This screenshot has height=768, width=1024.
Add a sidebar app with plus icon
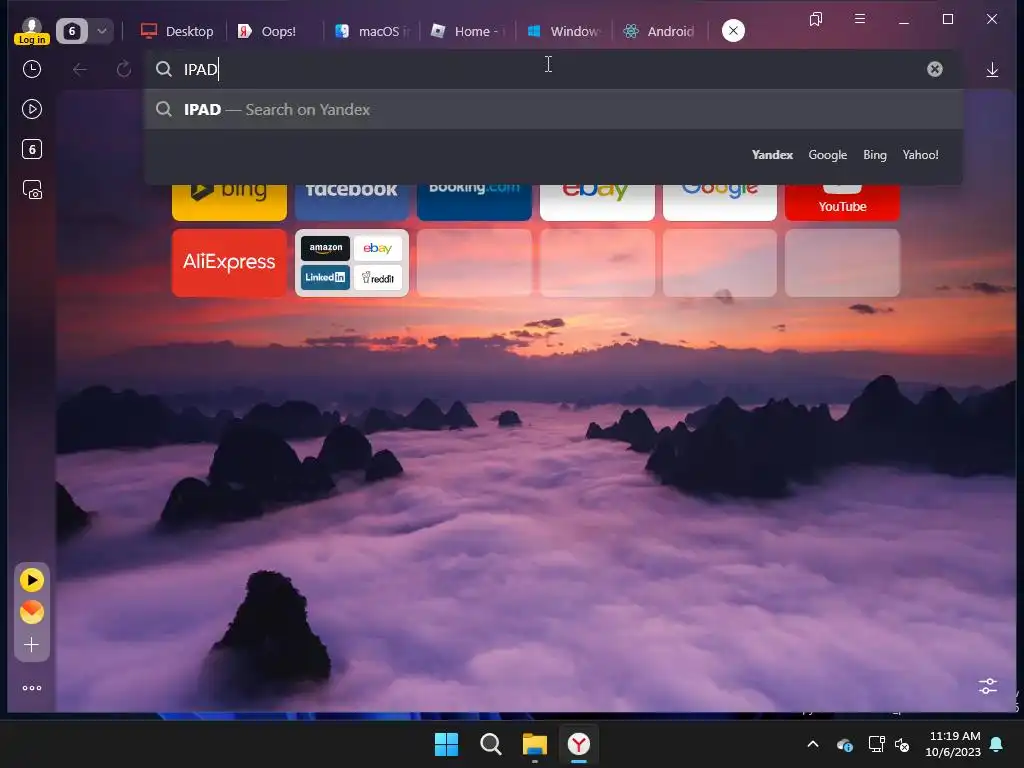(31, 645)
